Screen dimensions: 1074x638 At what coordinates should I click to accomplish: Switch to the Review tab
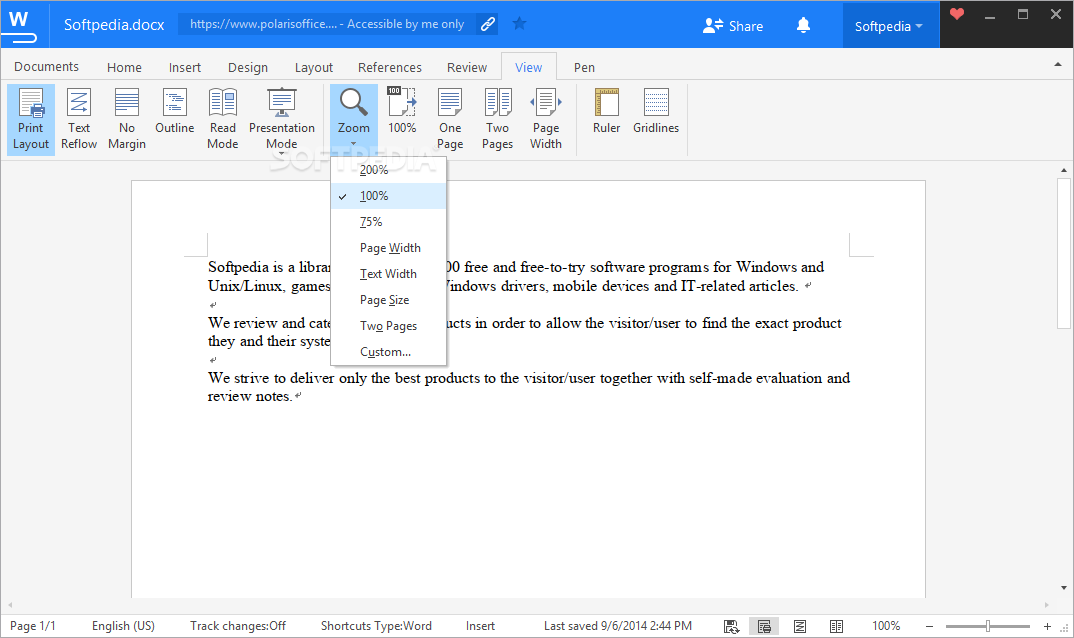(x=467, y=67)
